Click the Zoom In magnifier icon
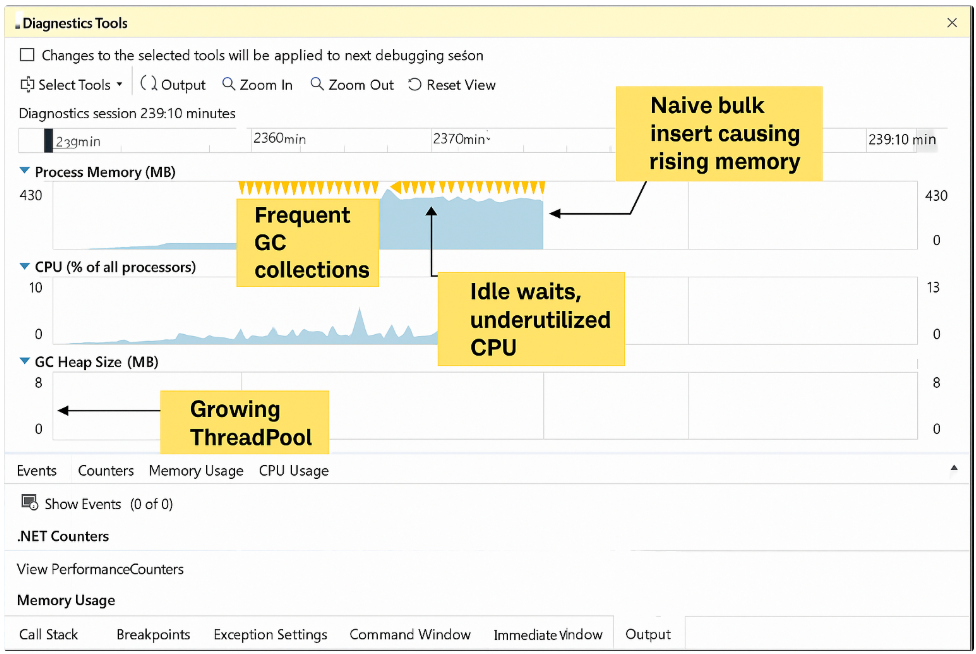976x654 pixels. coord(229,85)
